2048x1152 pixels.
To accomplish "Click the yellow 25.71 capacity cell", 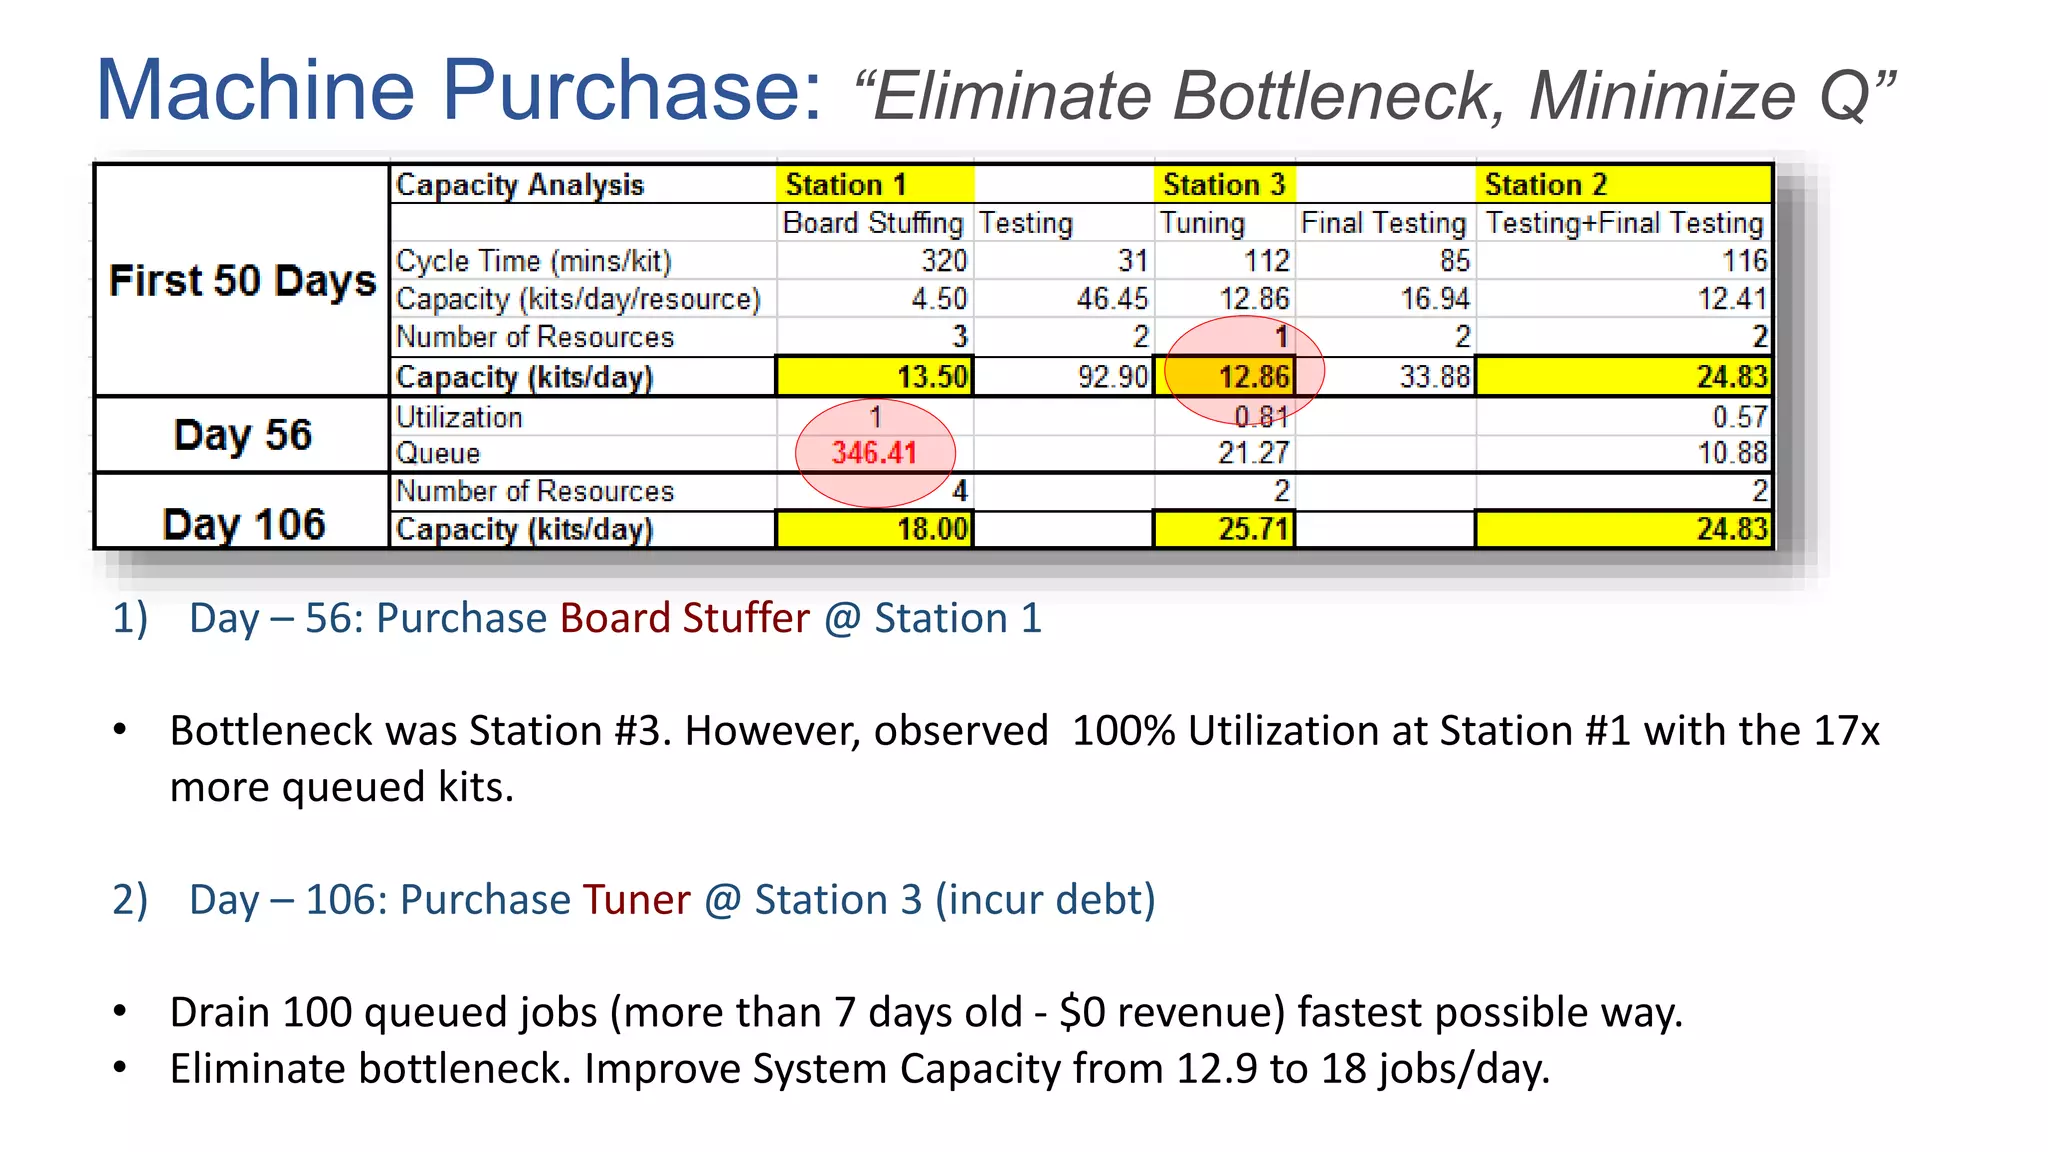I will tap(1225, 529).
